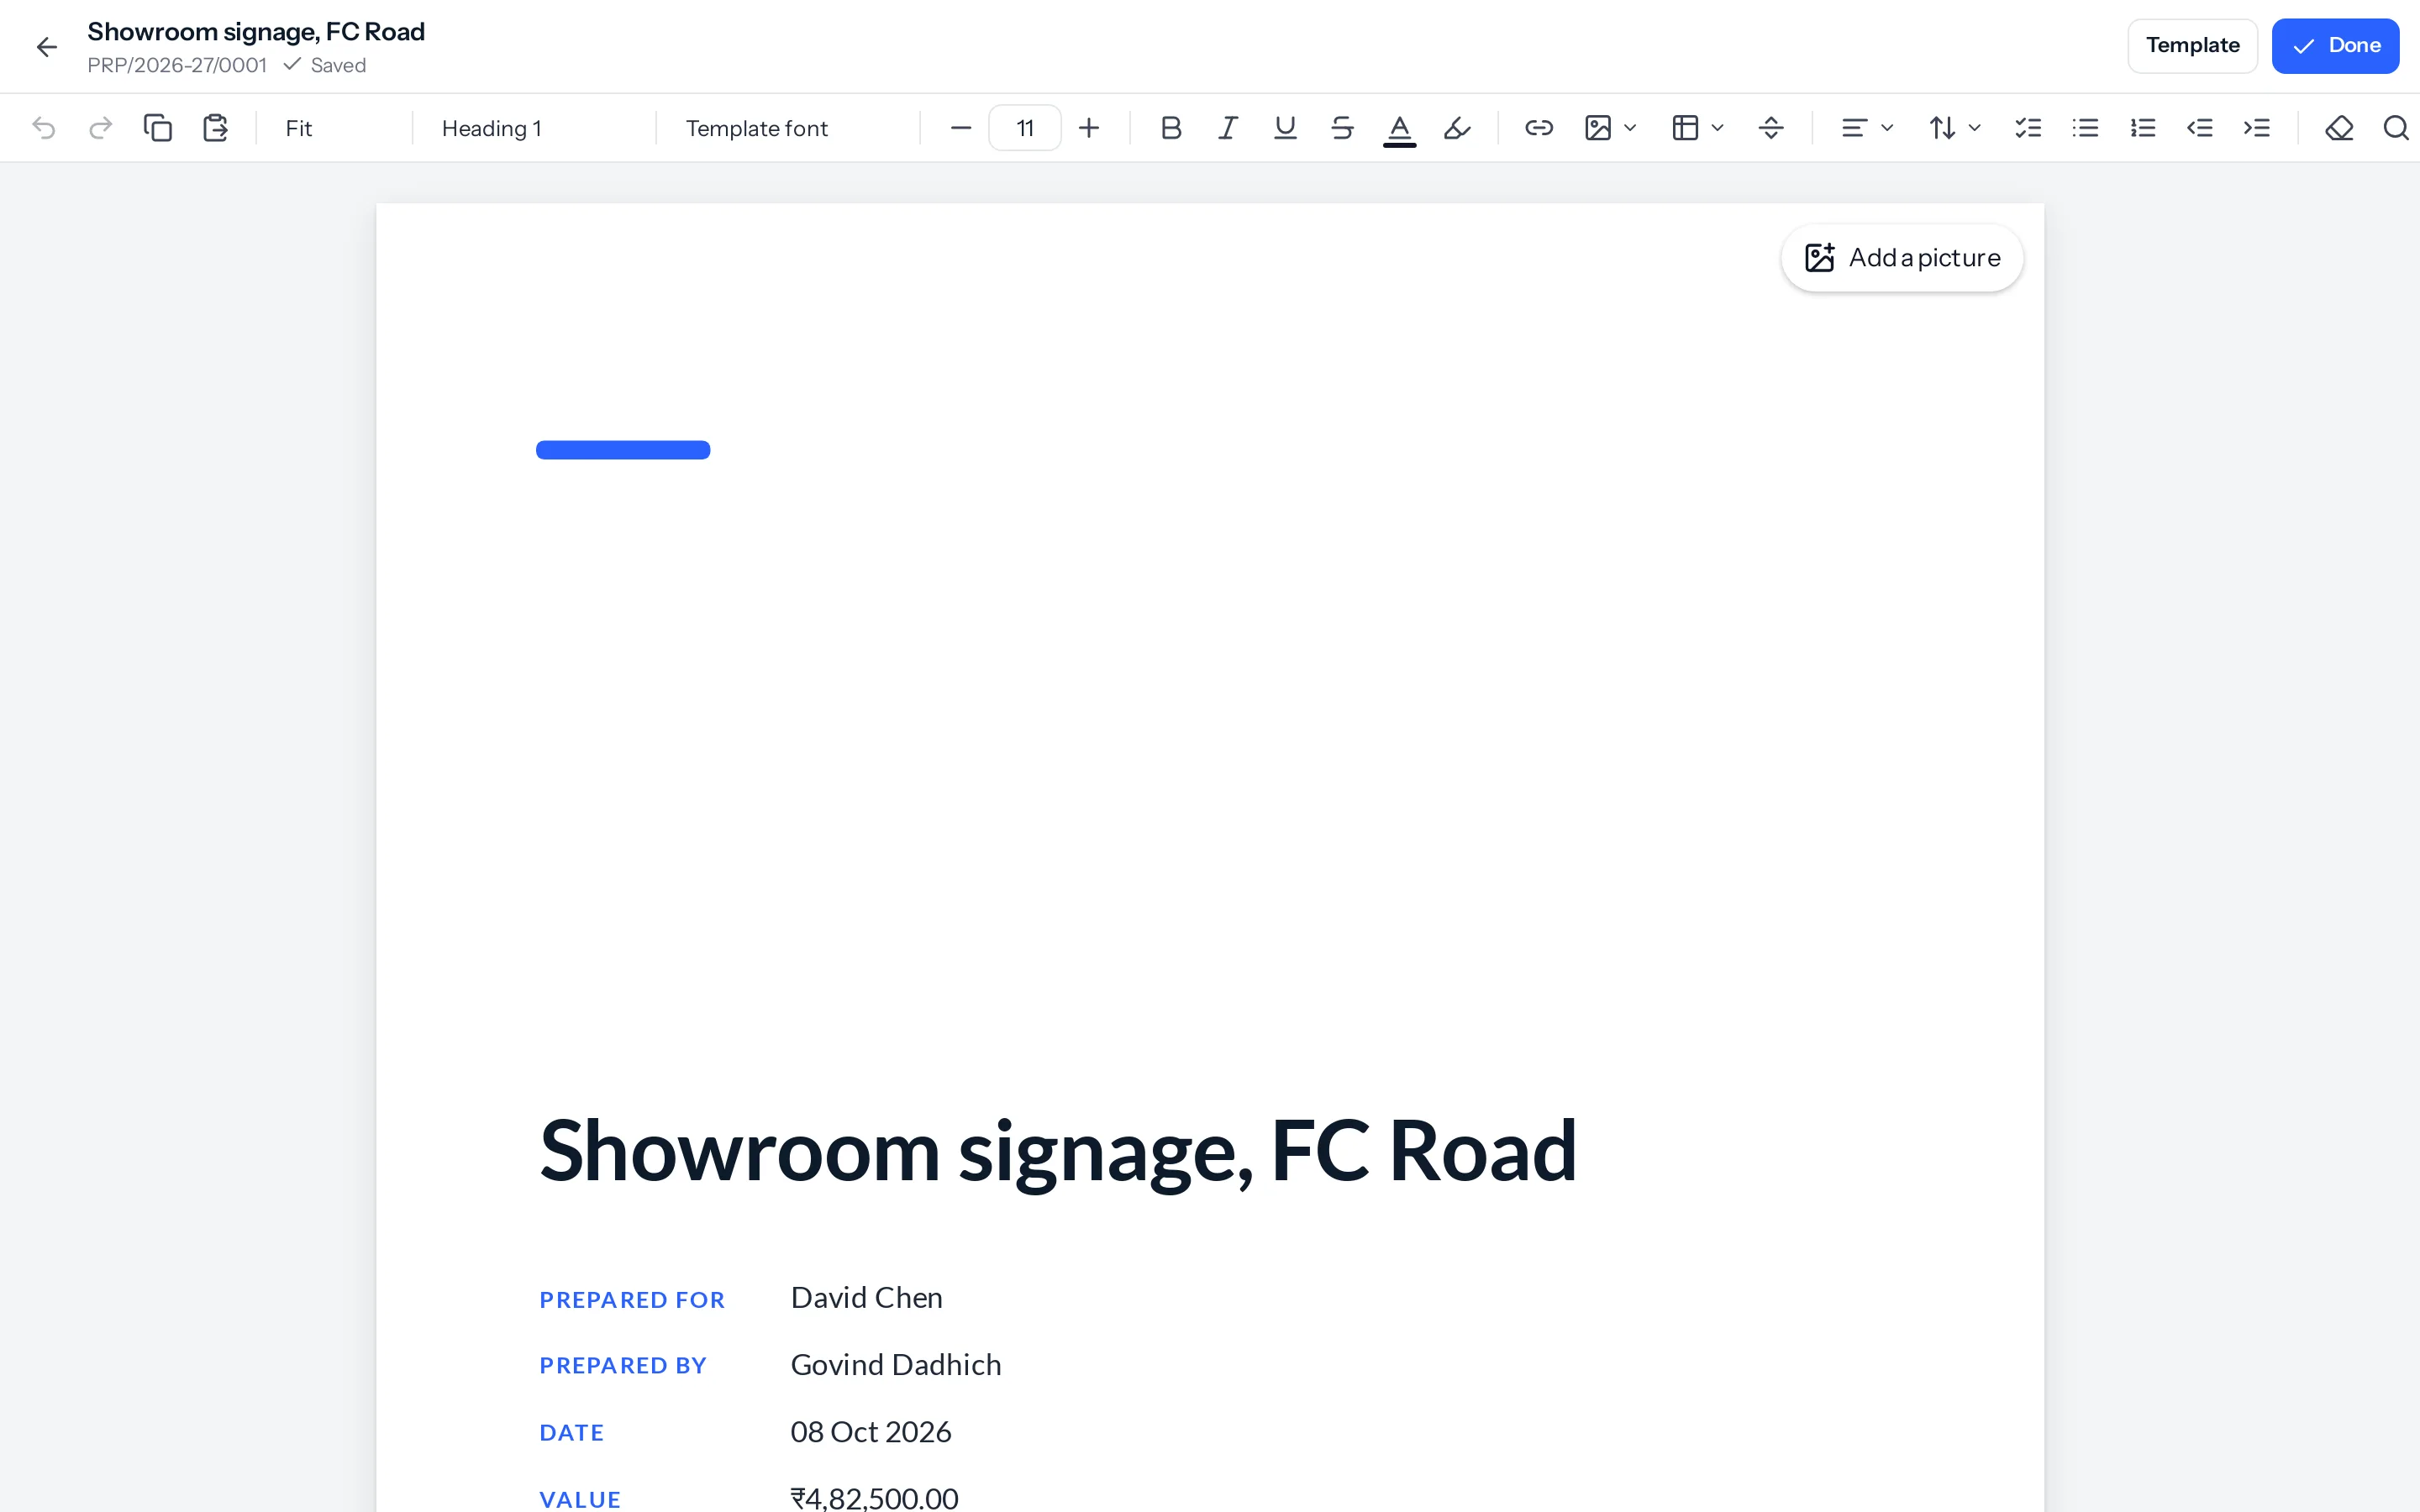
Task: Insert a hyperlink
Action: tap(1539, 128)
